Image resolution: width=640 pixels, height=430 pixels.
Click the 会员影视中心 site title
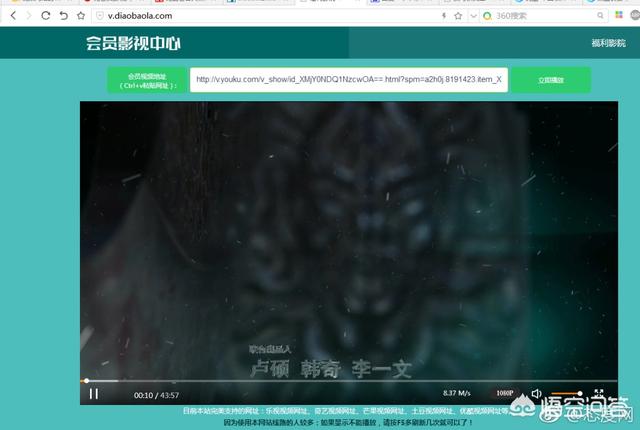(133, 43)
